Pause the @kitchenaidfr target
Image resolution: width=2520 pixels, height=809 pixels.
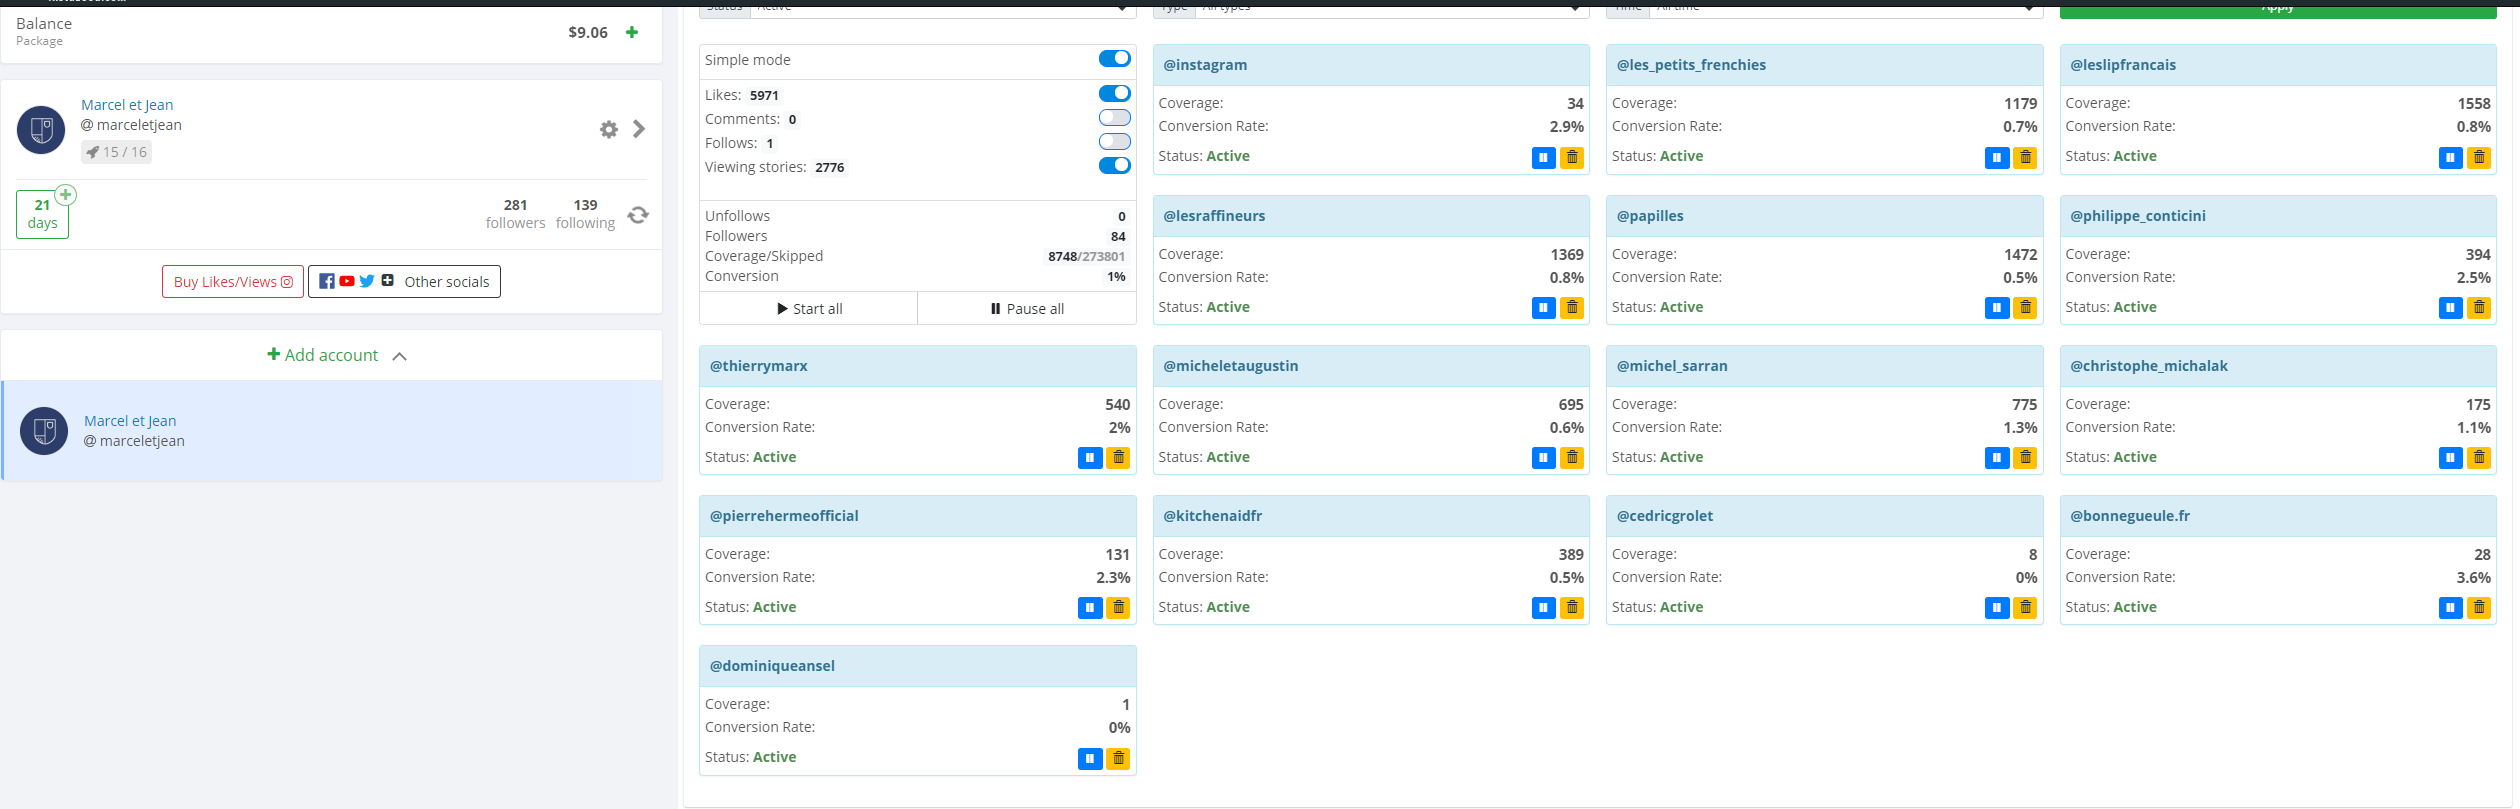[x=1543, y=608]
